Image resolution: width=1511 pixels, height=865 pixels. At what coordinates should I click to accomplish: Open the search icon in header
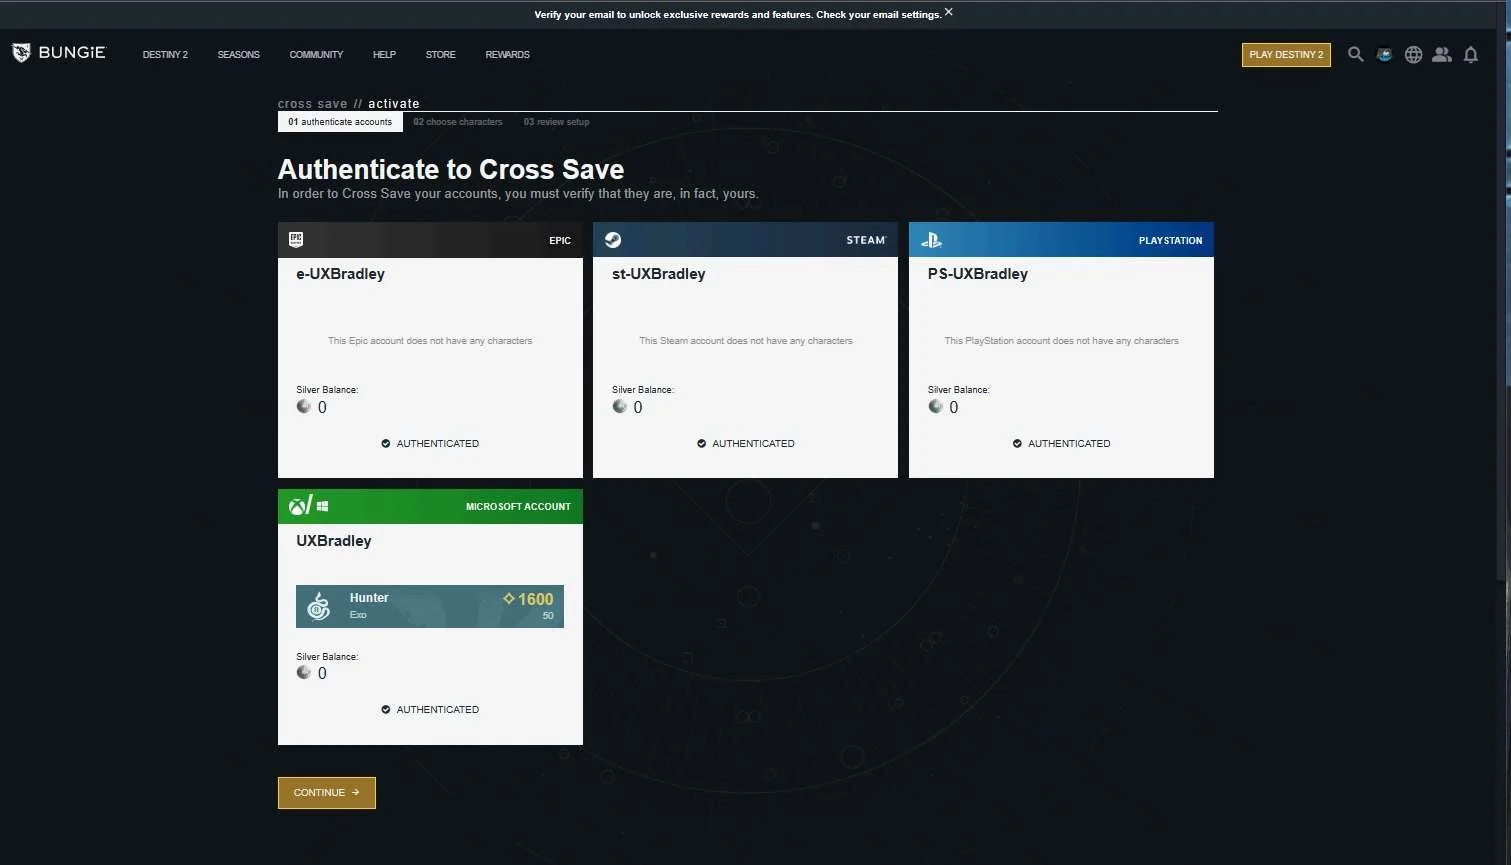click(x=1355, y=54)
